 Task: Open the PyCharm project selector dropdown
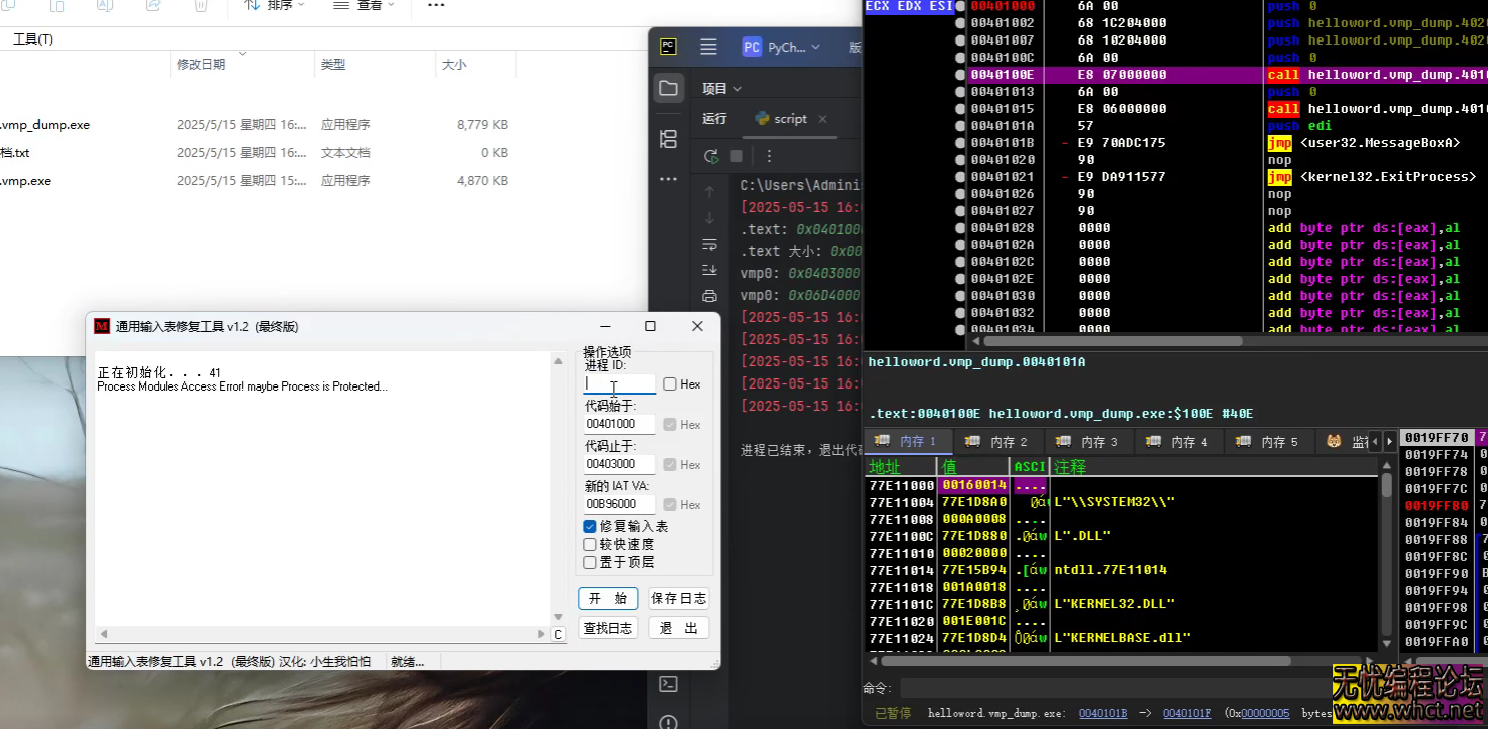click(784, 45)
